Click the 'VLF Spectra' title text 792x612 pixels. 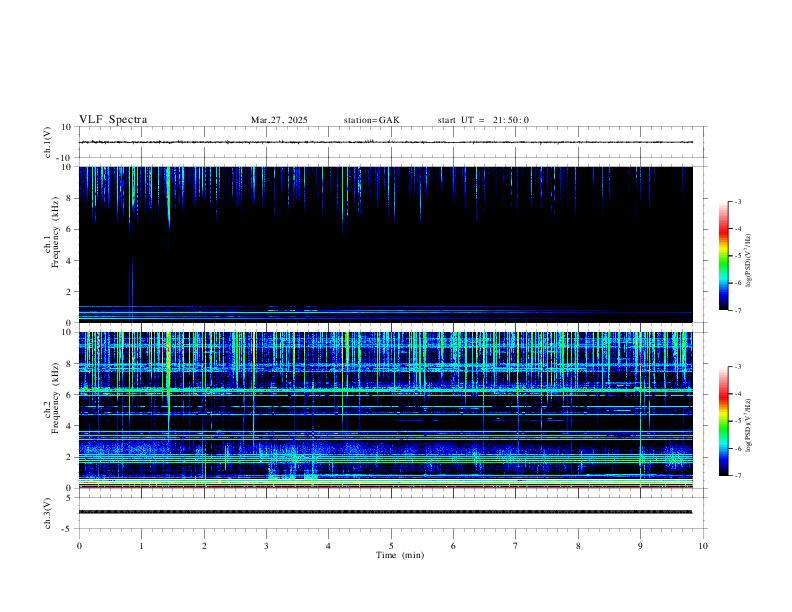pos(113,120)
